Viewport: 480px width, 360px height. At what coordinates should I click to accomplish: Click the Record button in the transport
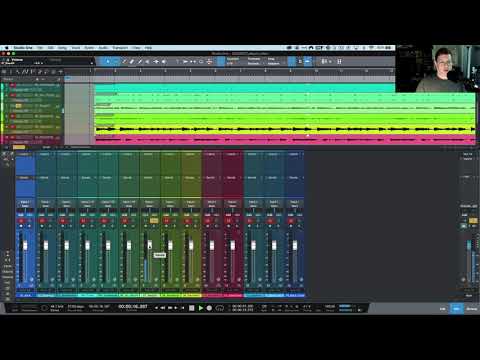click(x=209, y=308)
